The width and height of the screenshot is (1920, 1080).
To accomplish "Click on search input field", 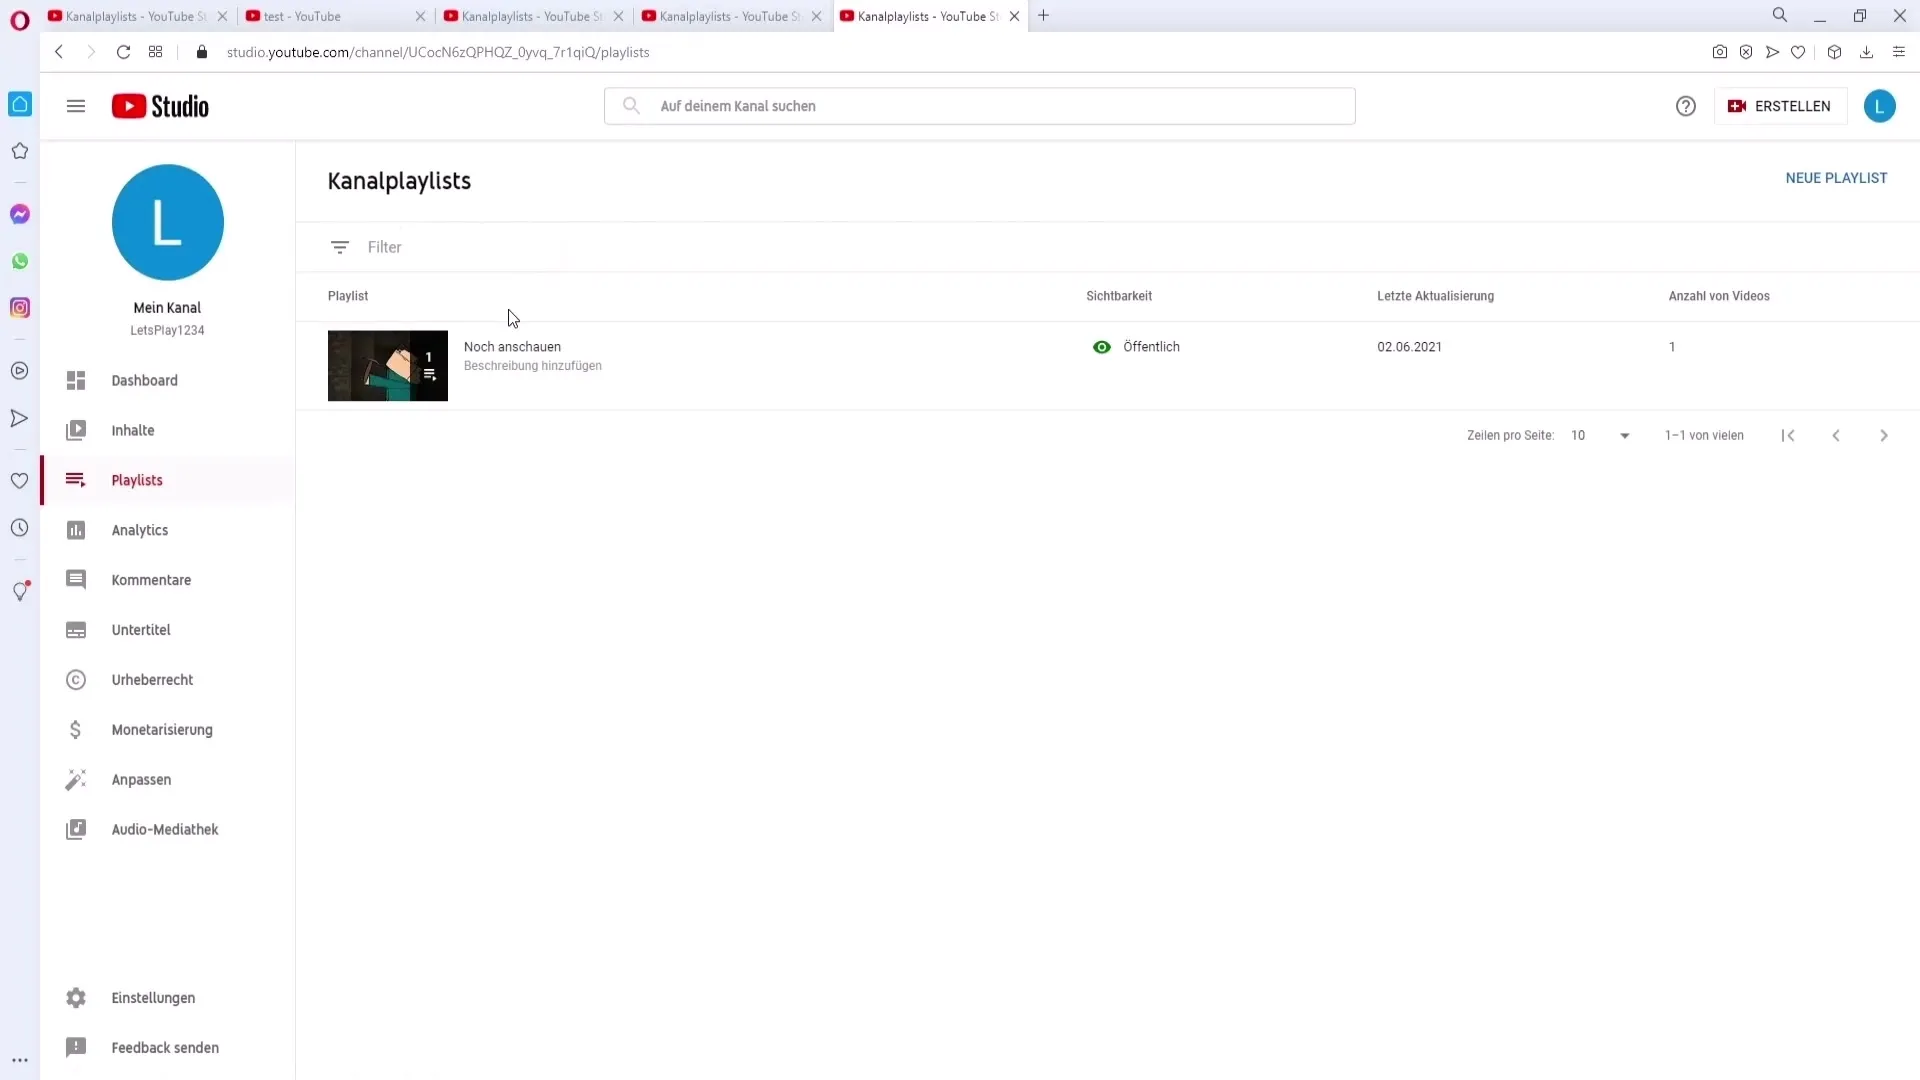I will [x=982, y=105].
